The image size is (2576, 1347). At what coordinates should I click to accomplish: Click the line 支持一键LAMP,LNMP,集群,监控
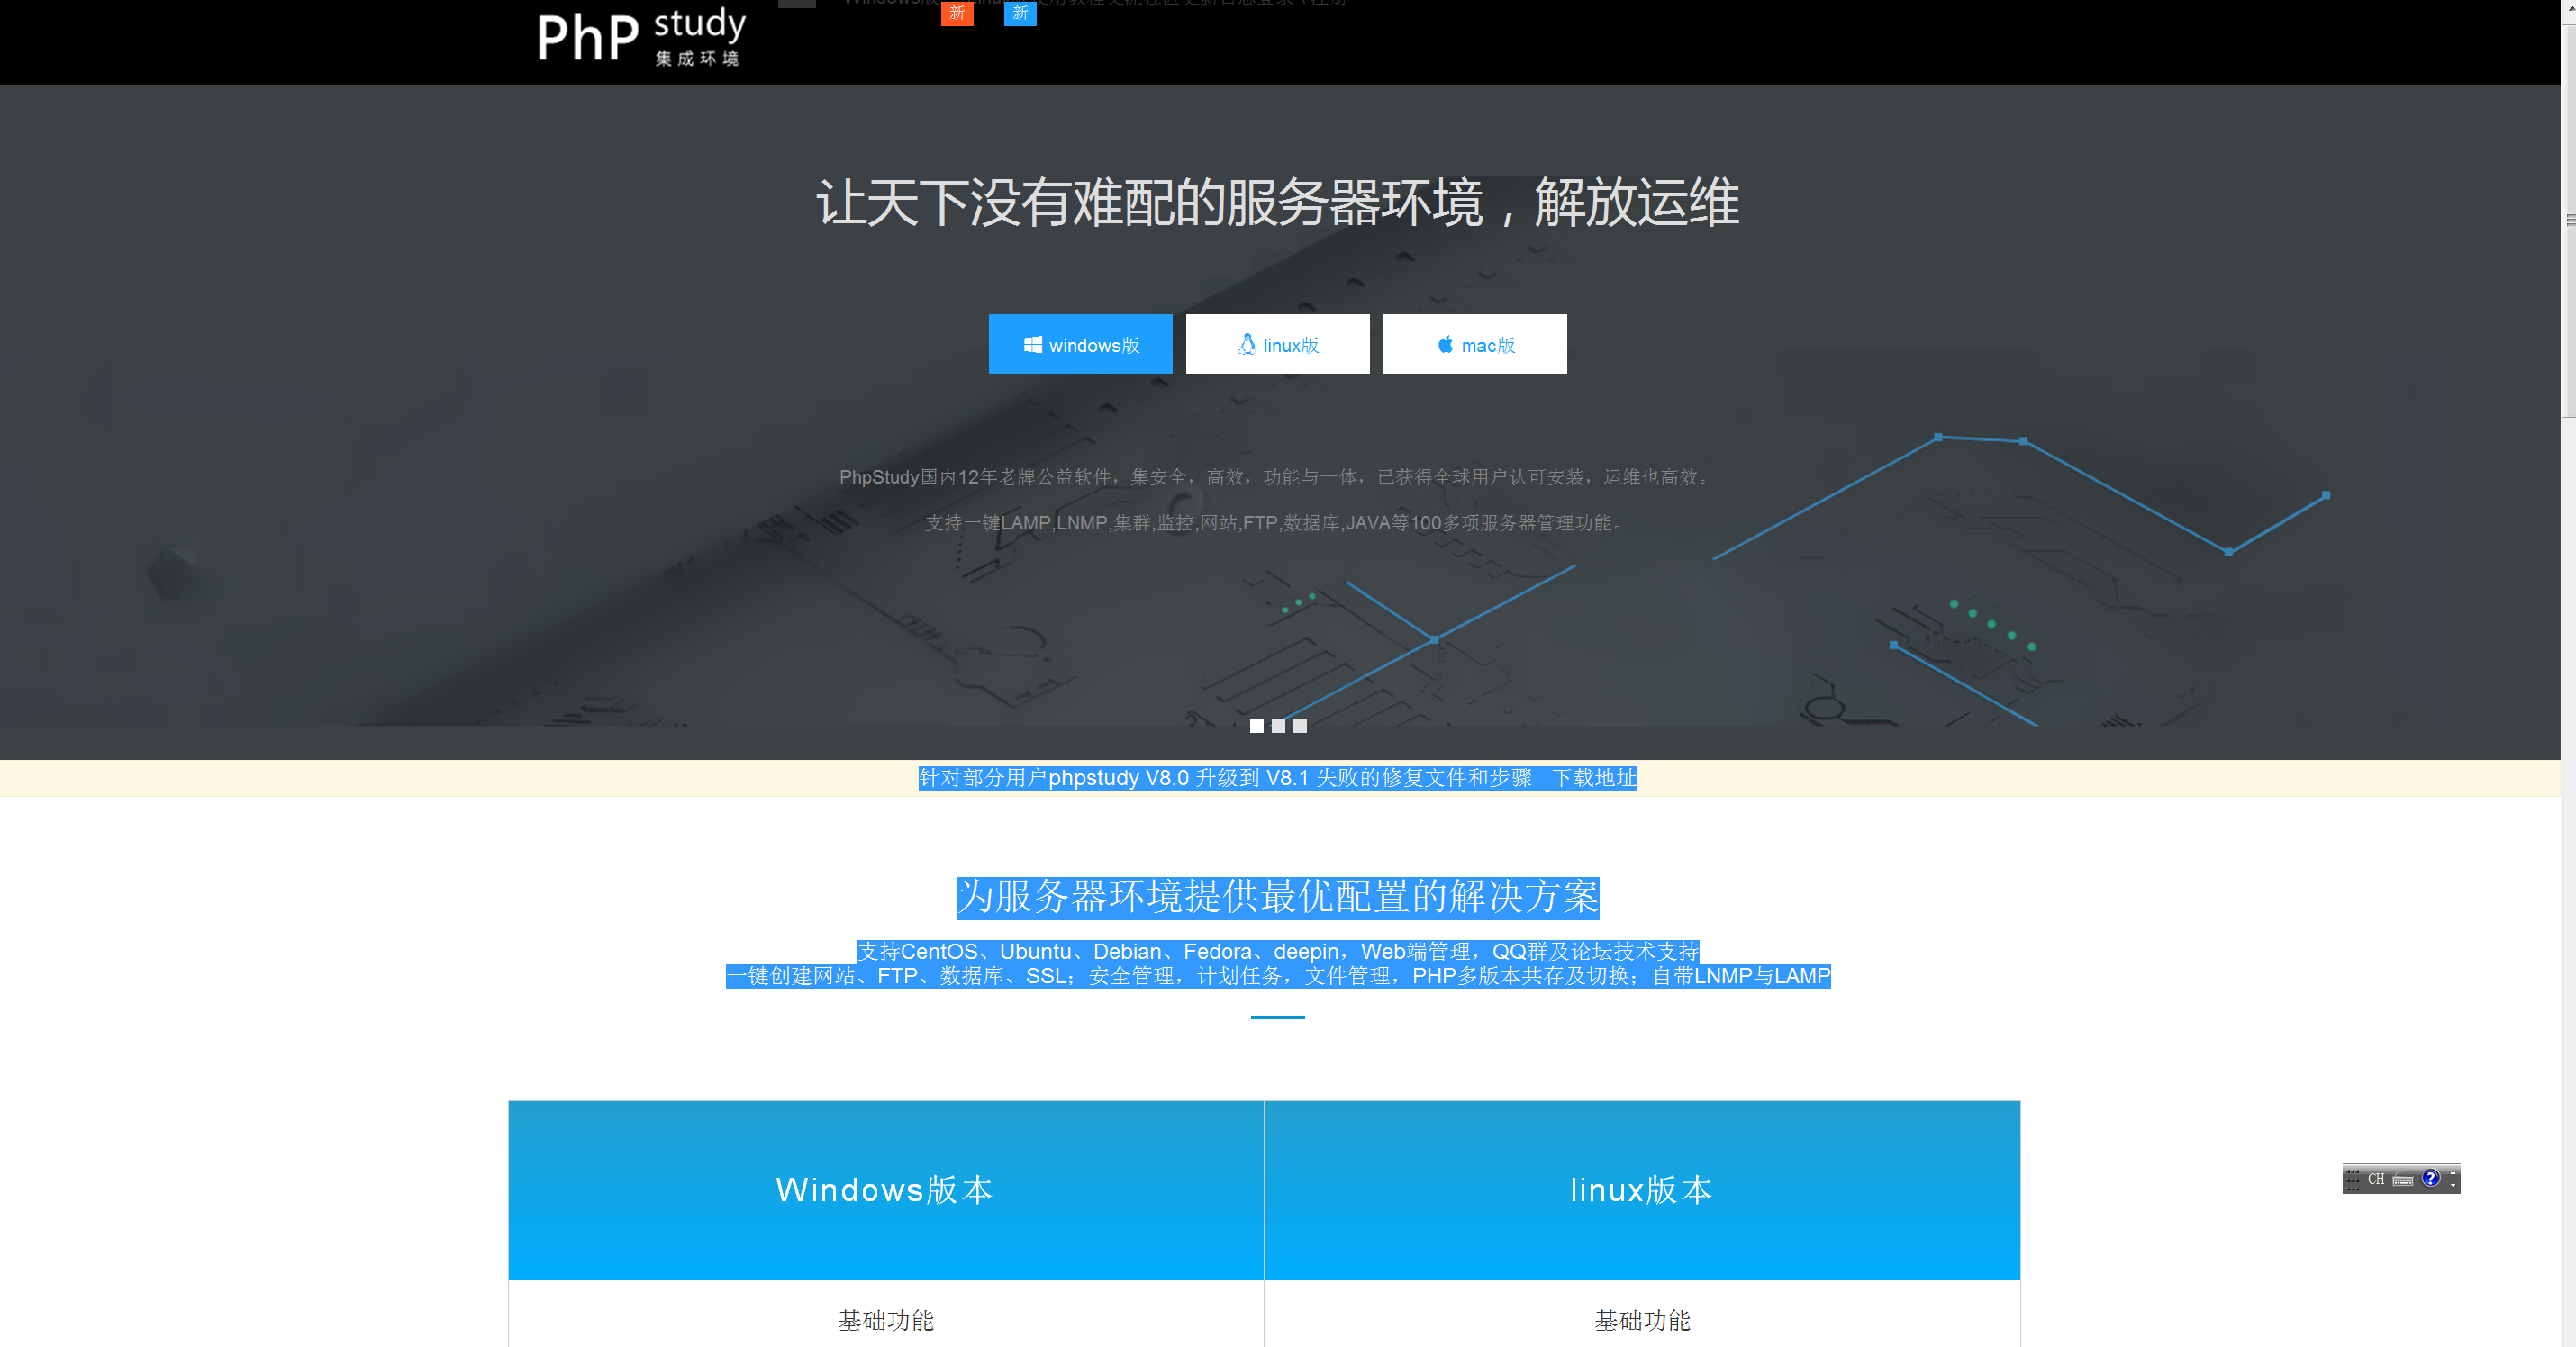[1277, 523]
